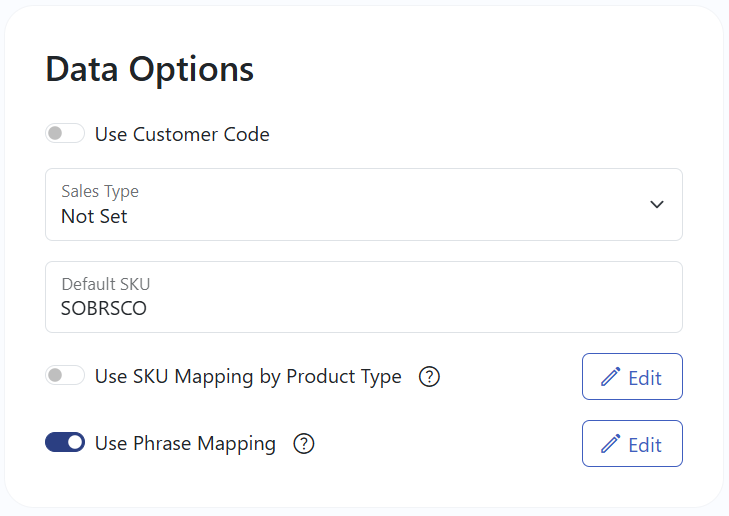Click the pencil icon in the Phrase Mapping Edit button
The height and width of the screenshot is (516, 729).
point(610,444)
